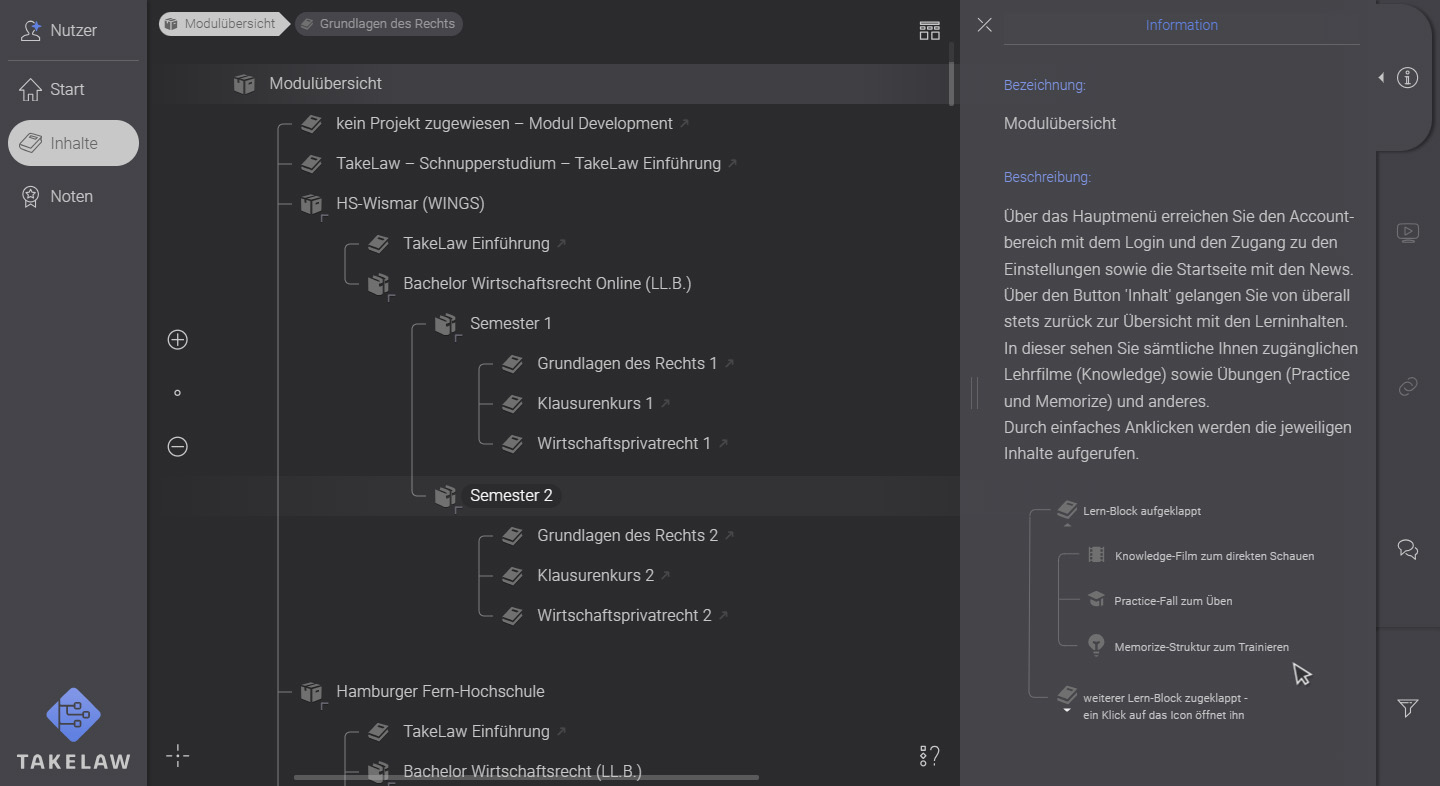Click the small zoom level dot between plus and minus
Image resolution: width=1440 pixels, height=786 pixels.
click(177, 393)
